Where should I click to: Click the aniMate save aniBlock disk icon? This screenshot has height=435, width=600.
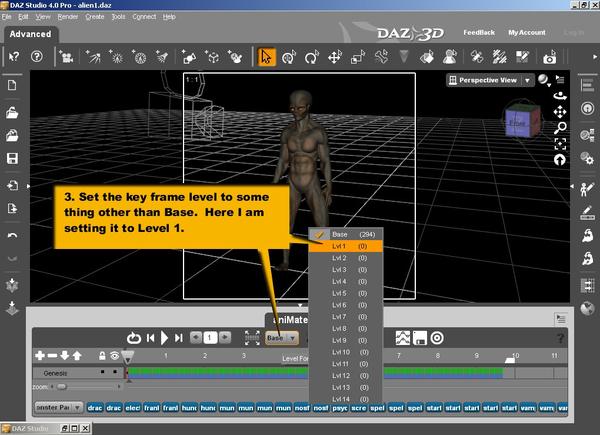tap(420, 338)
